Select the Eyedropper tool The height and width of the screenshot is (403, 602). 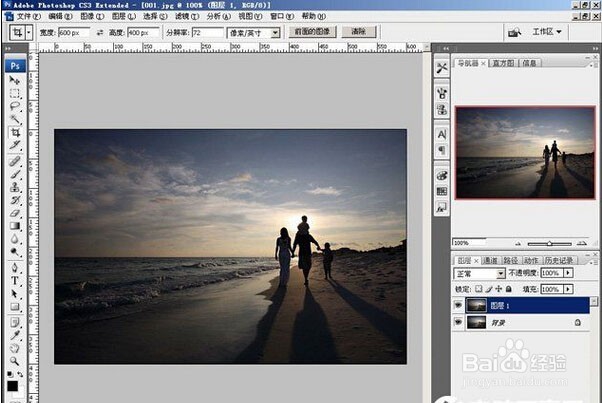pyautogui.click(x=15, y=335)
